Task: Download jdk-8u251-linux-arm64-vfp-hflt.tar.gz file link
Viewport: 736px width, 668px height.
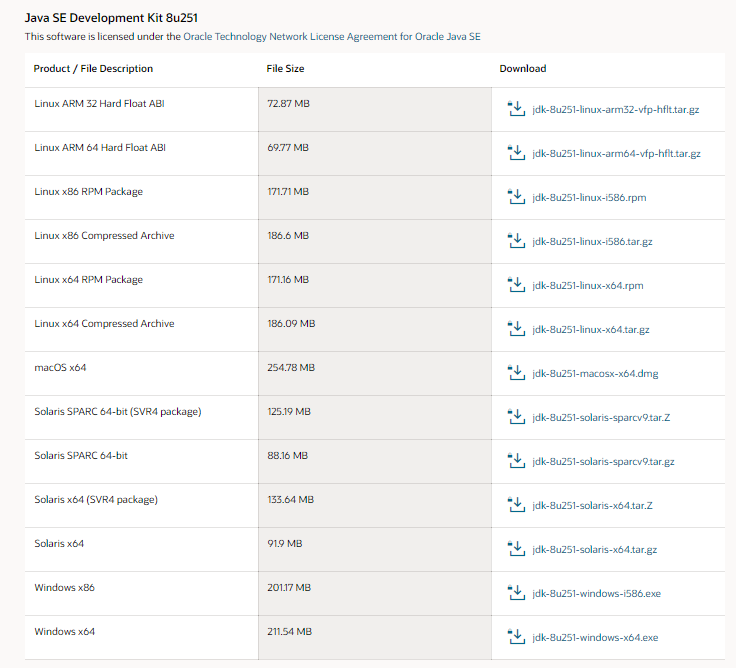Action: click(616, 154)
